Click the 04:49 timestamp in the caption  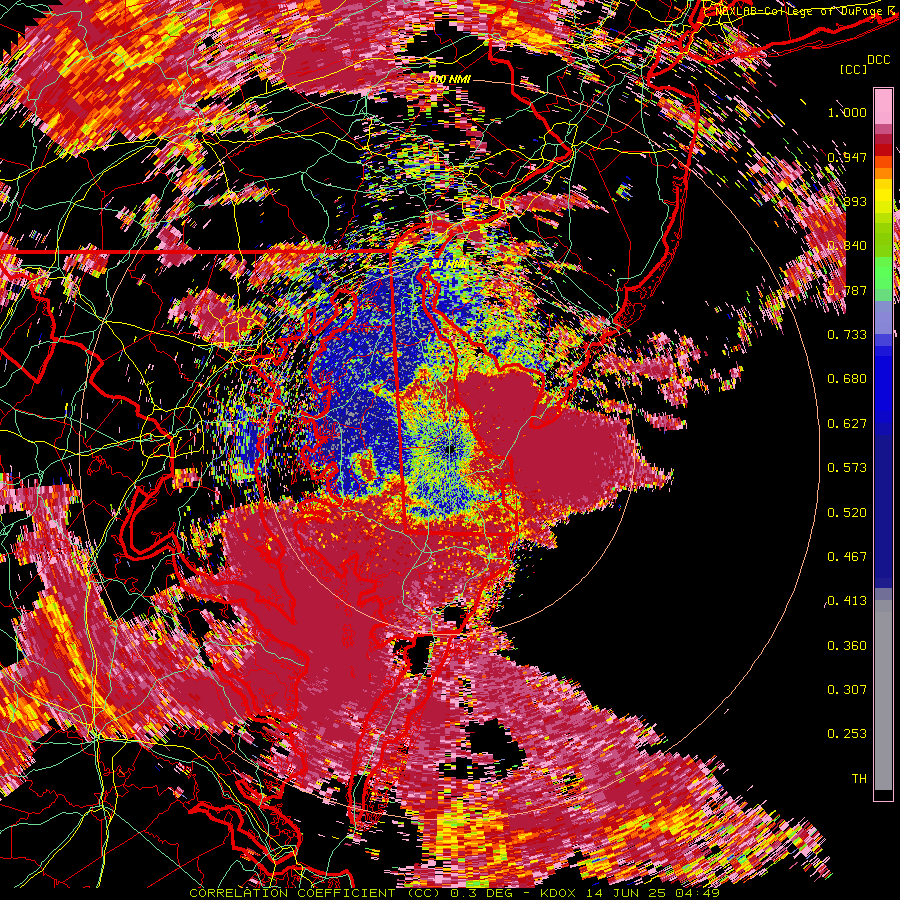click(x=696, y=894)
